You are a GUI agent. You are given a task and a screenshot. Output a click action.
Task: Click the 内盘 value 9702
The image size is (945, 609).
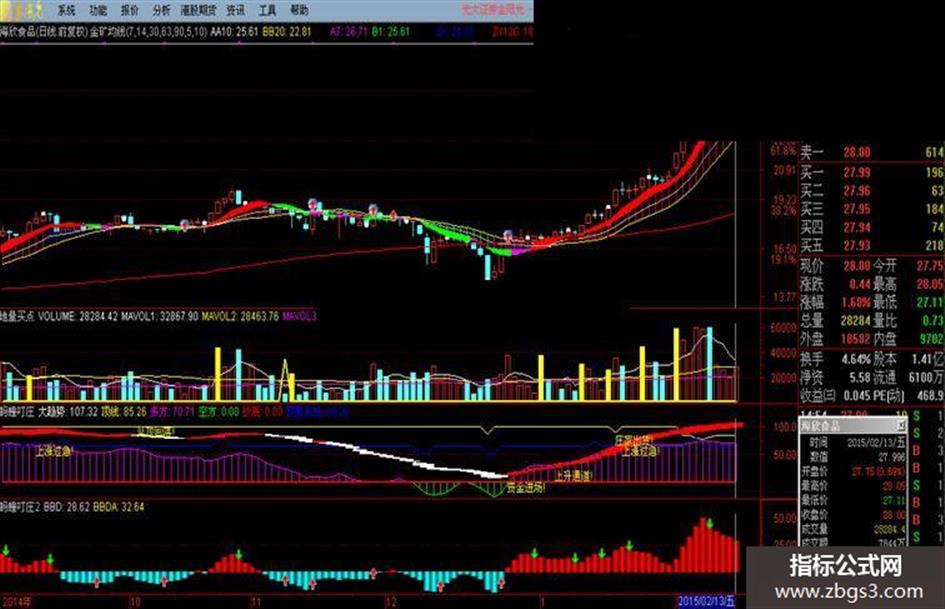[x=932, y=339]
